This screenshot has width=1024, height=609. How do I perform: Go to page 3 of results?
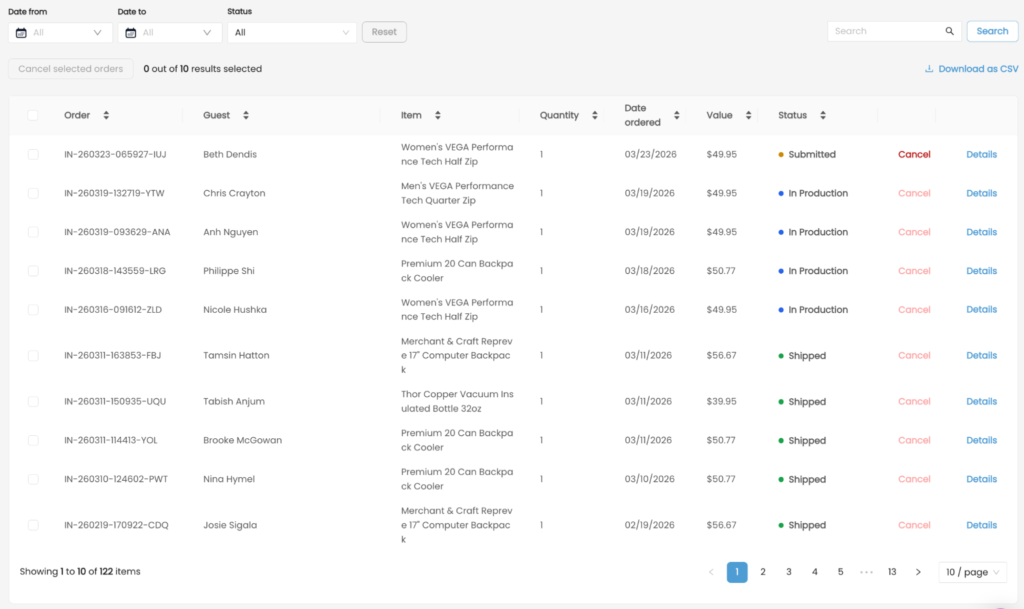tap(789, 572)
